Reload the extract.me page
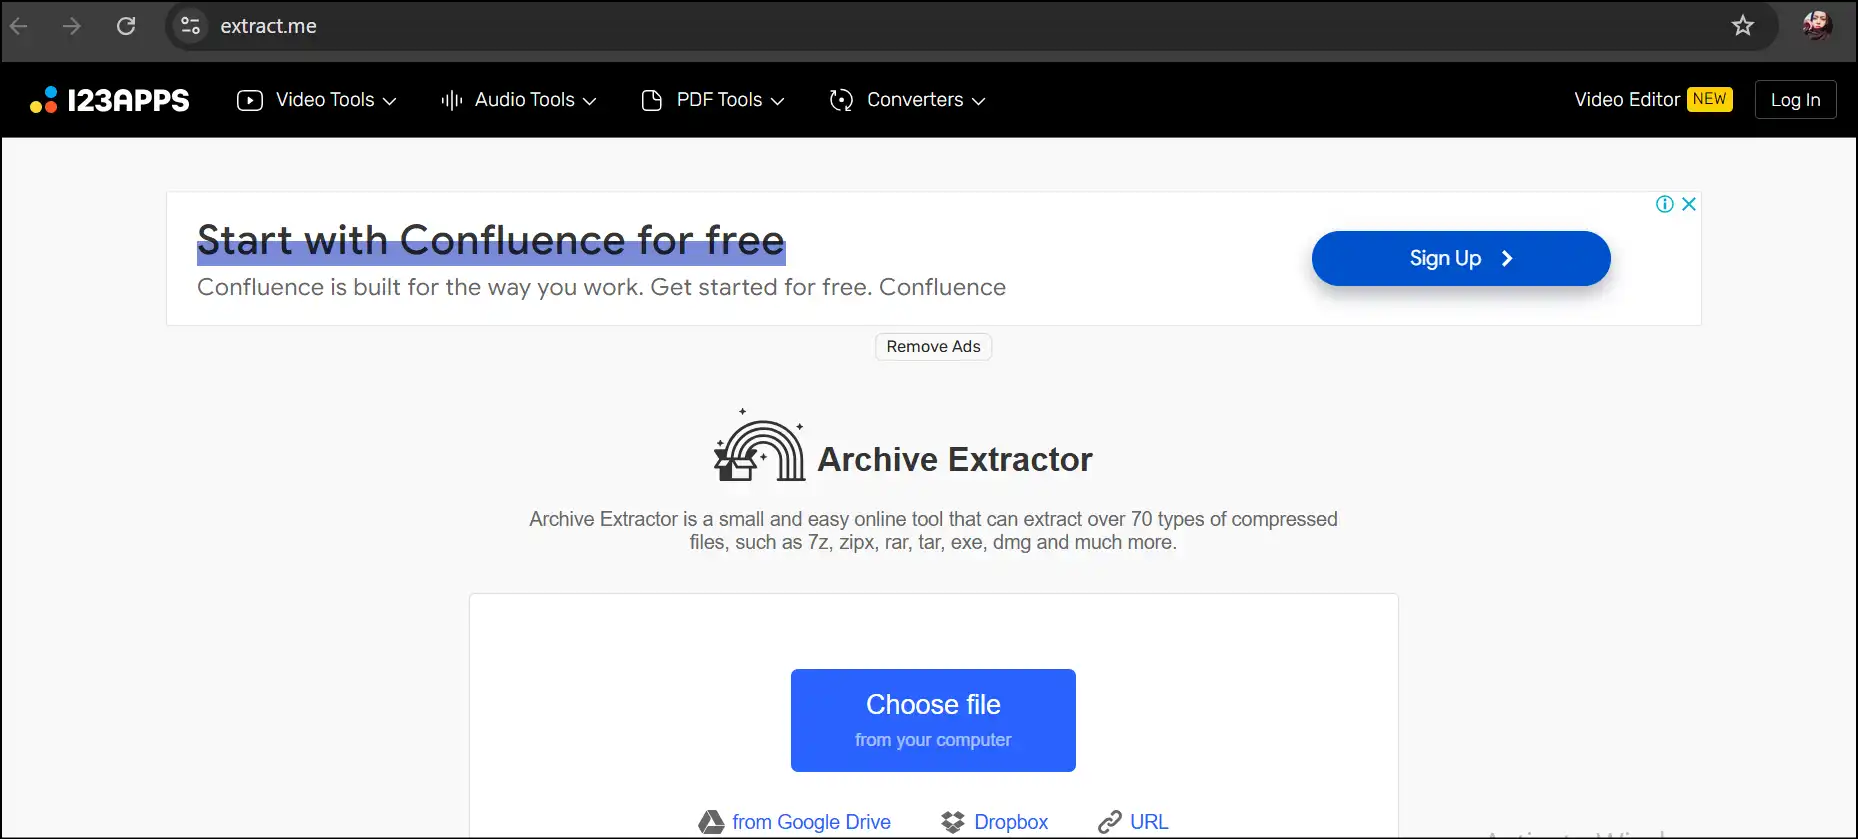1858x839 pixels. [126, 26]
